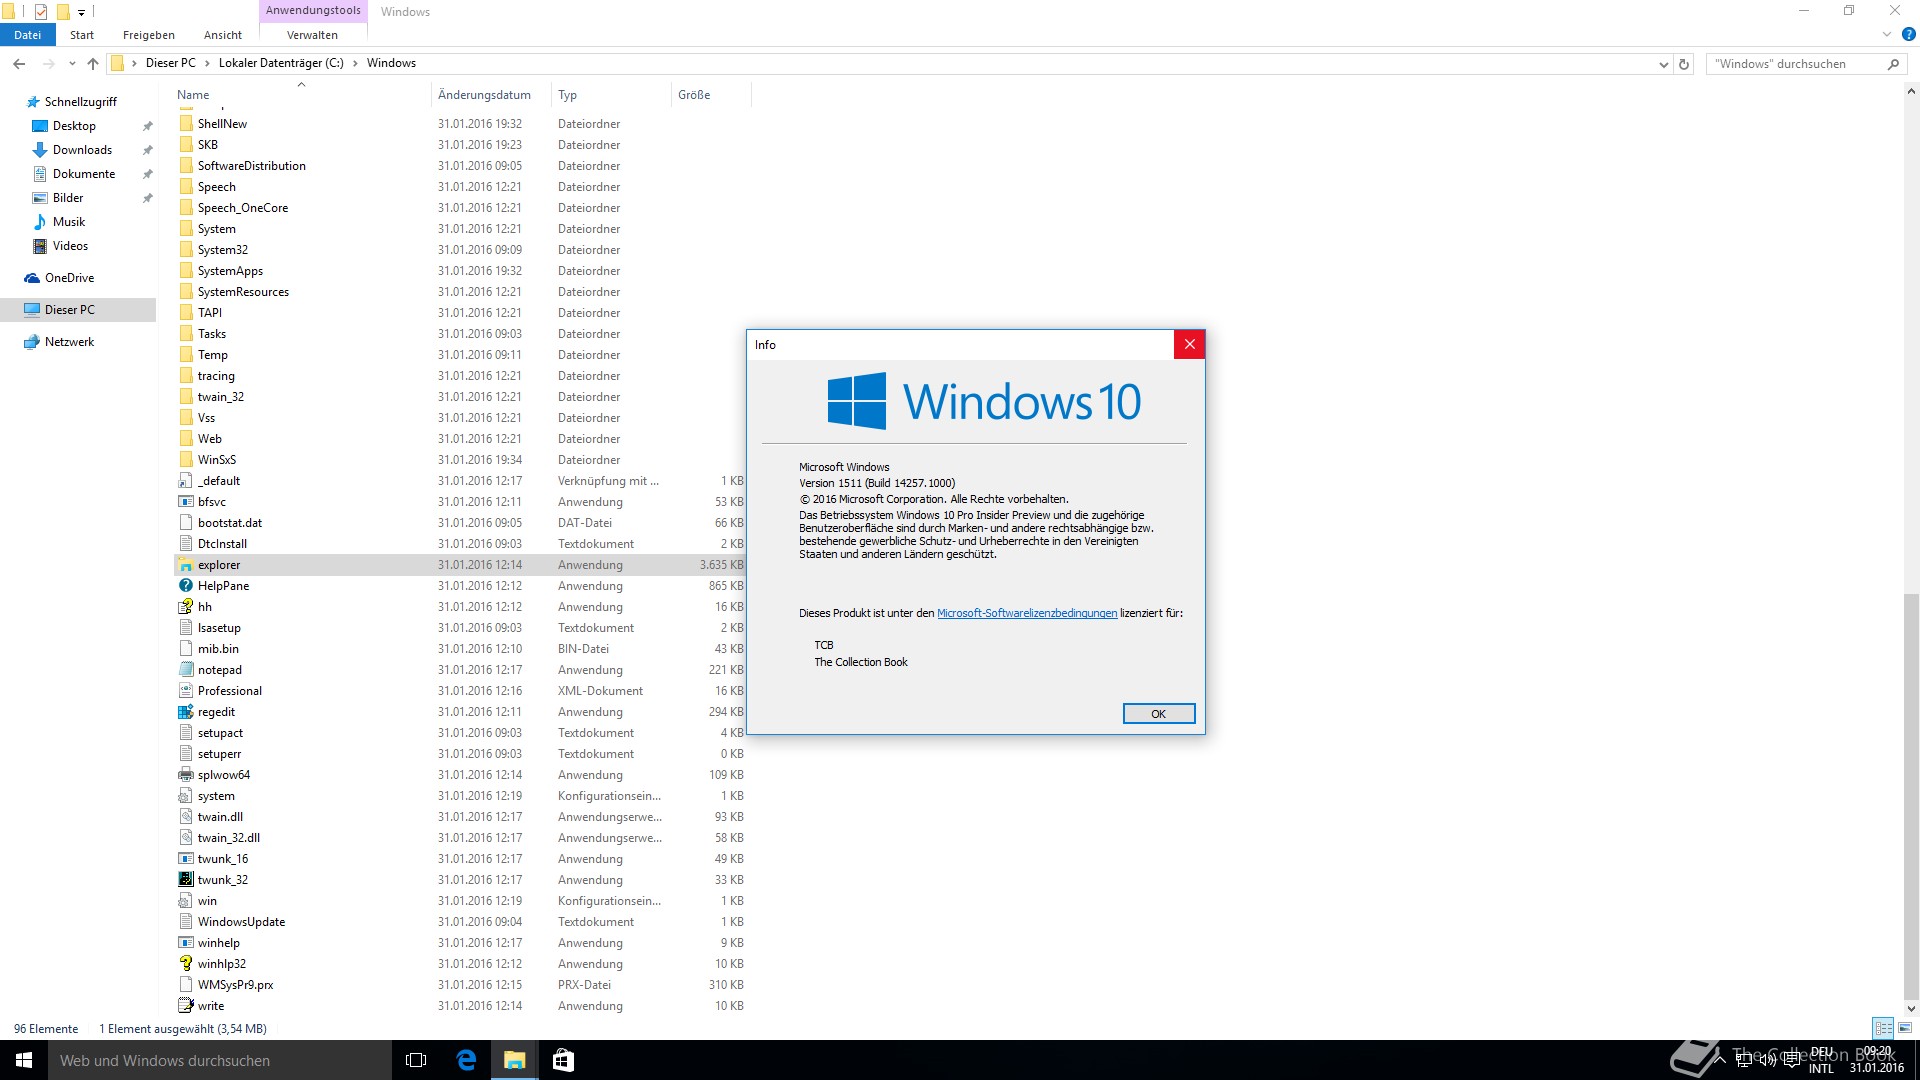The image size is (1920, 1080).
Task: Click the notepad file icon
Action: 185,670
